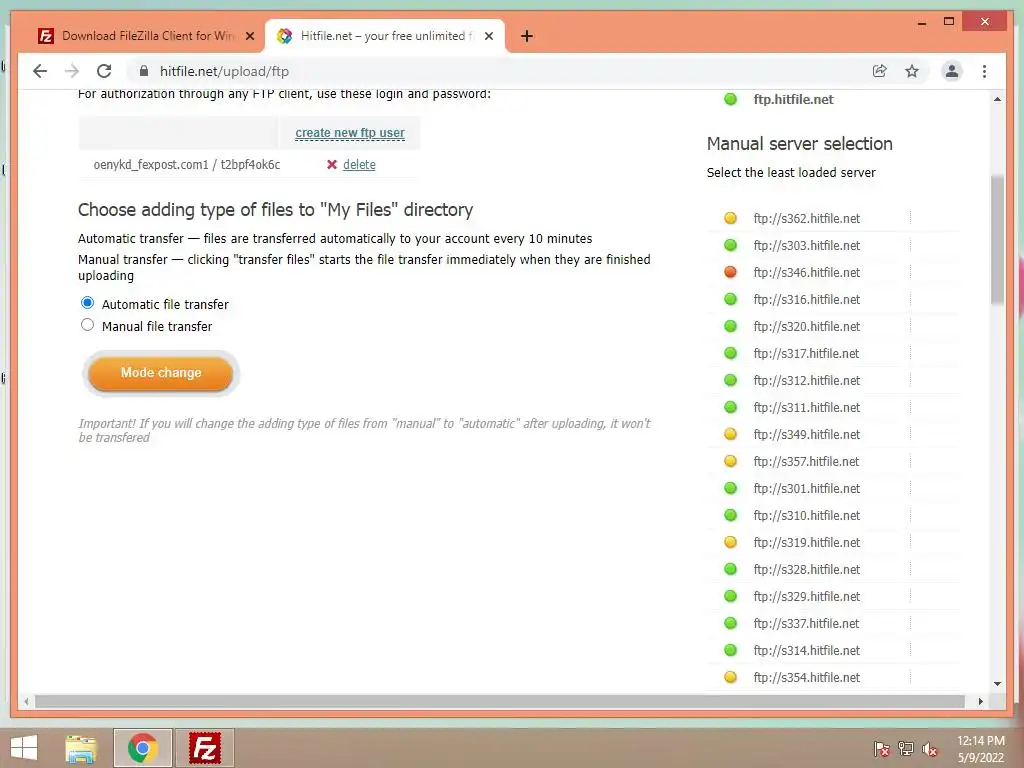Open FileZilla from the taskbar

(x=204, y=748)
